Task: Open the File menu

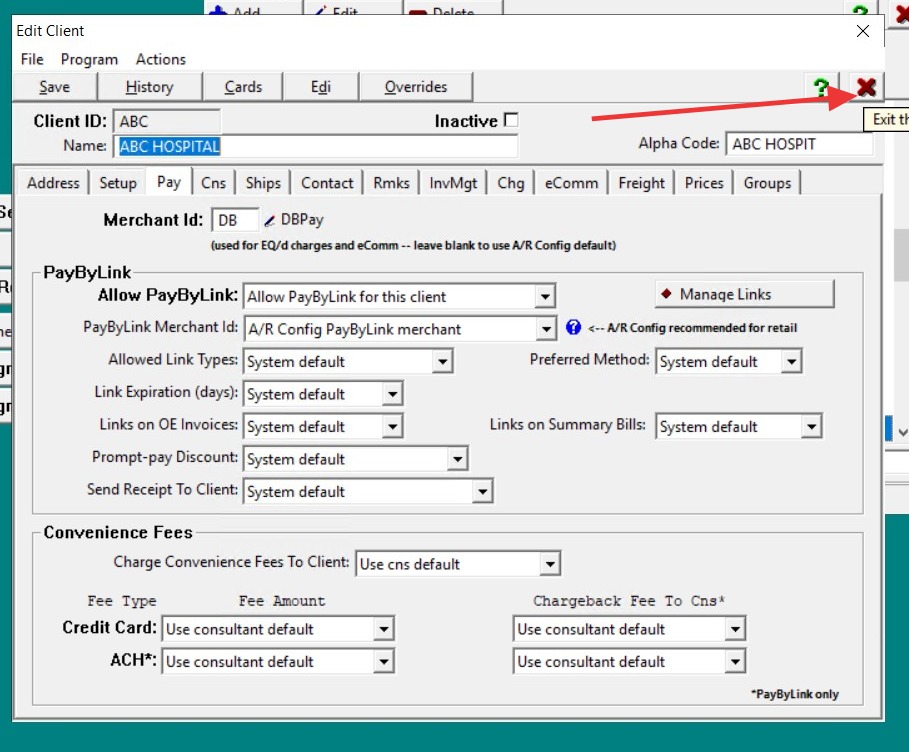Action: (x=32, y=59)
